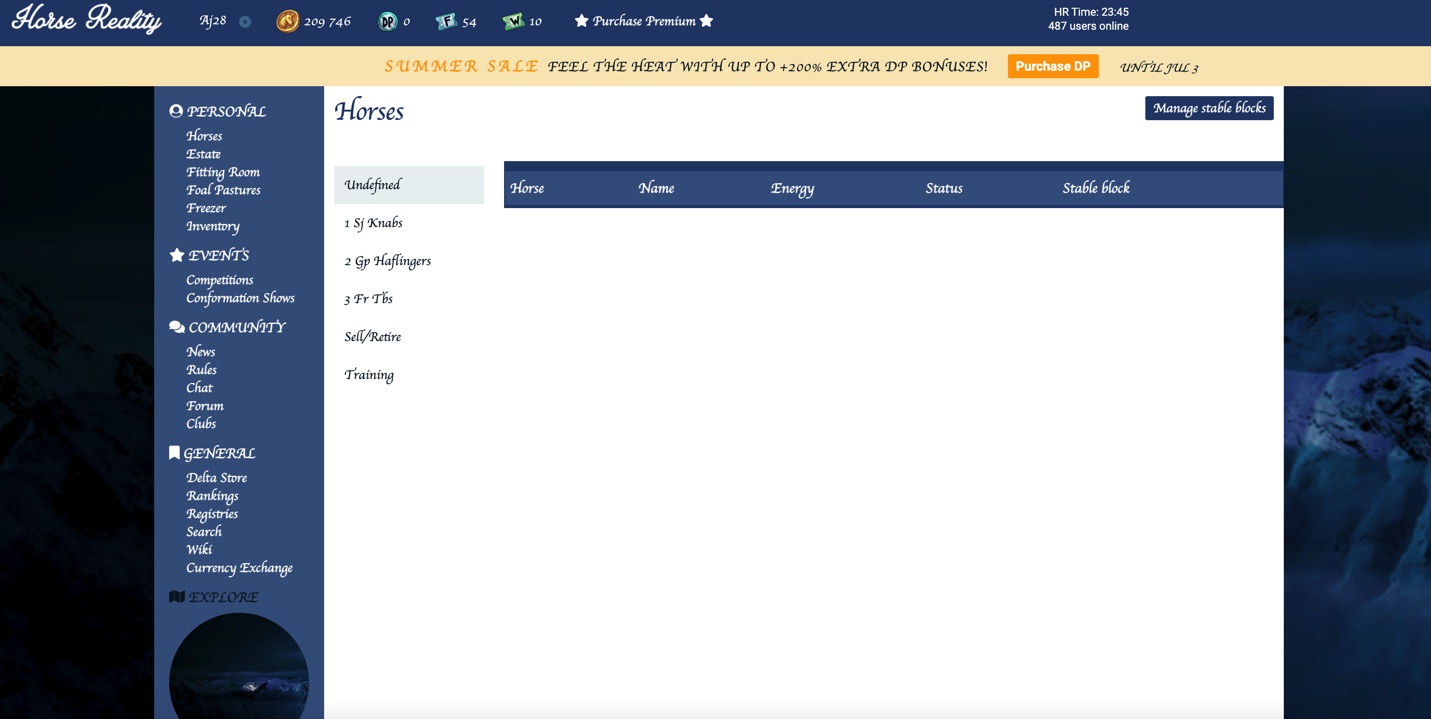Click the star icon before Purchase Premium
The width and height of the screenshot is (1431, 719).
[581, 21]
